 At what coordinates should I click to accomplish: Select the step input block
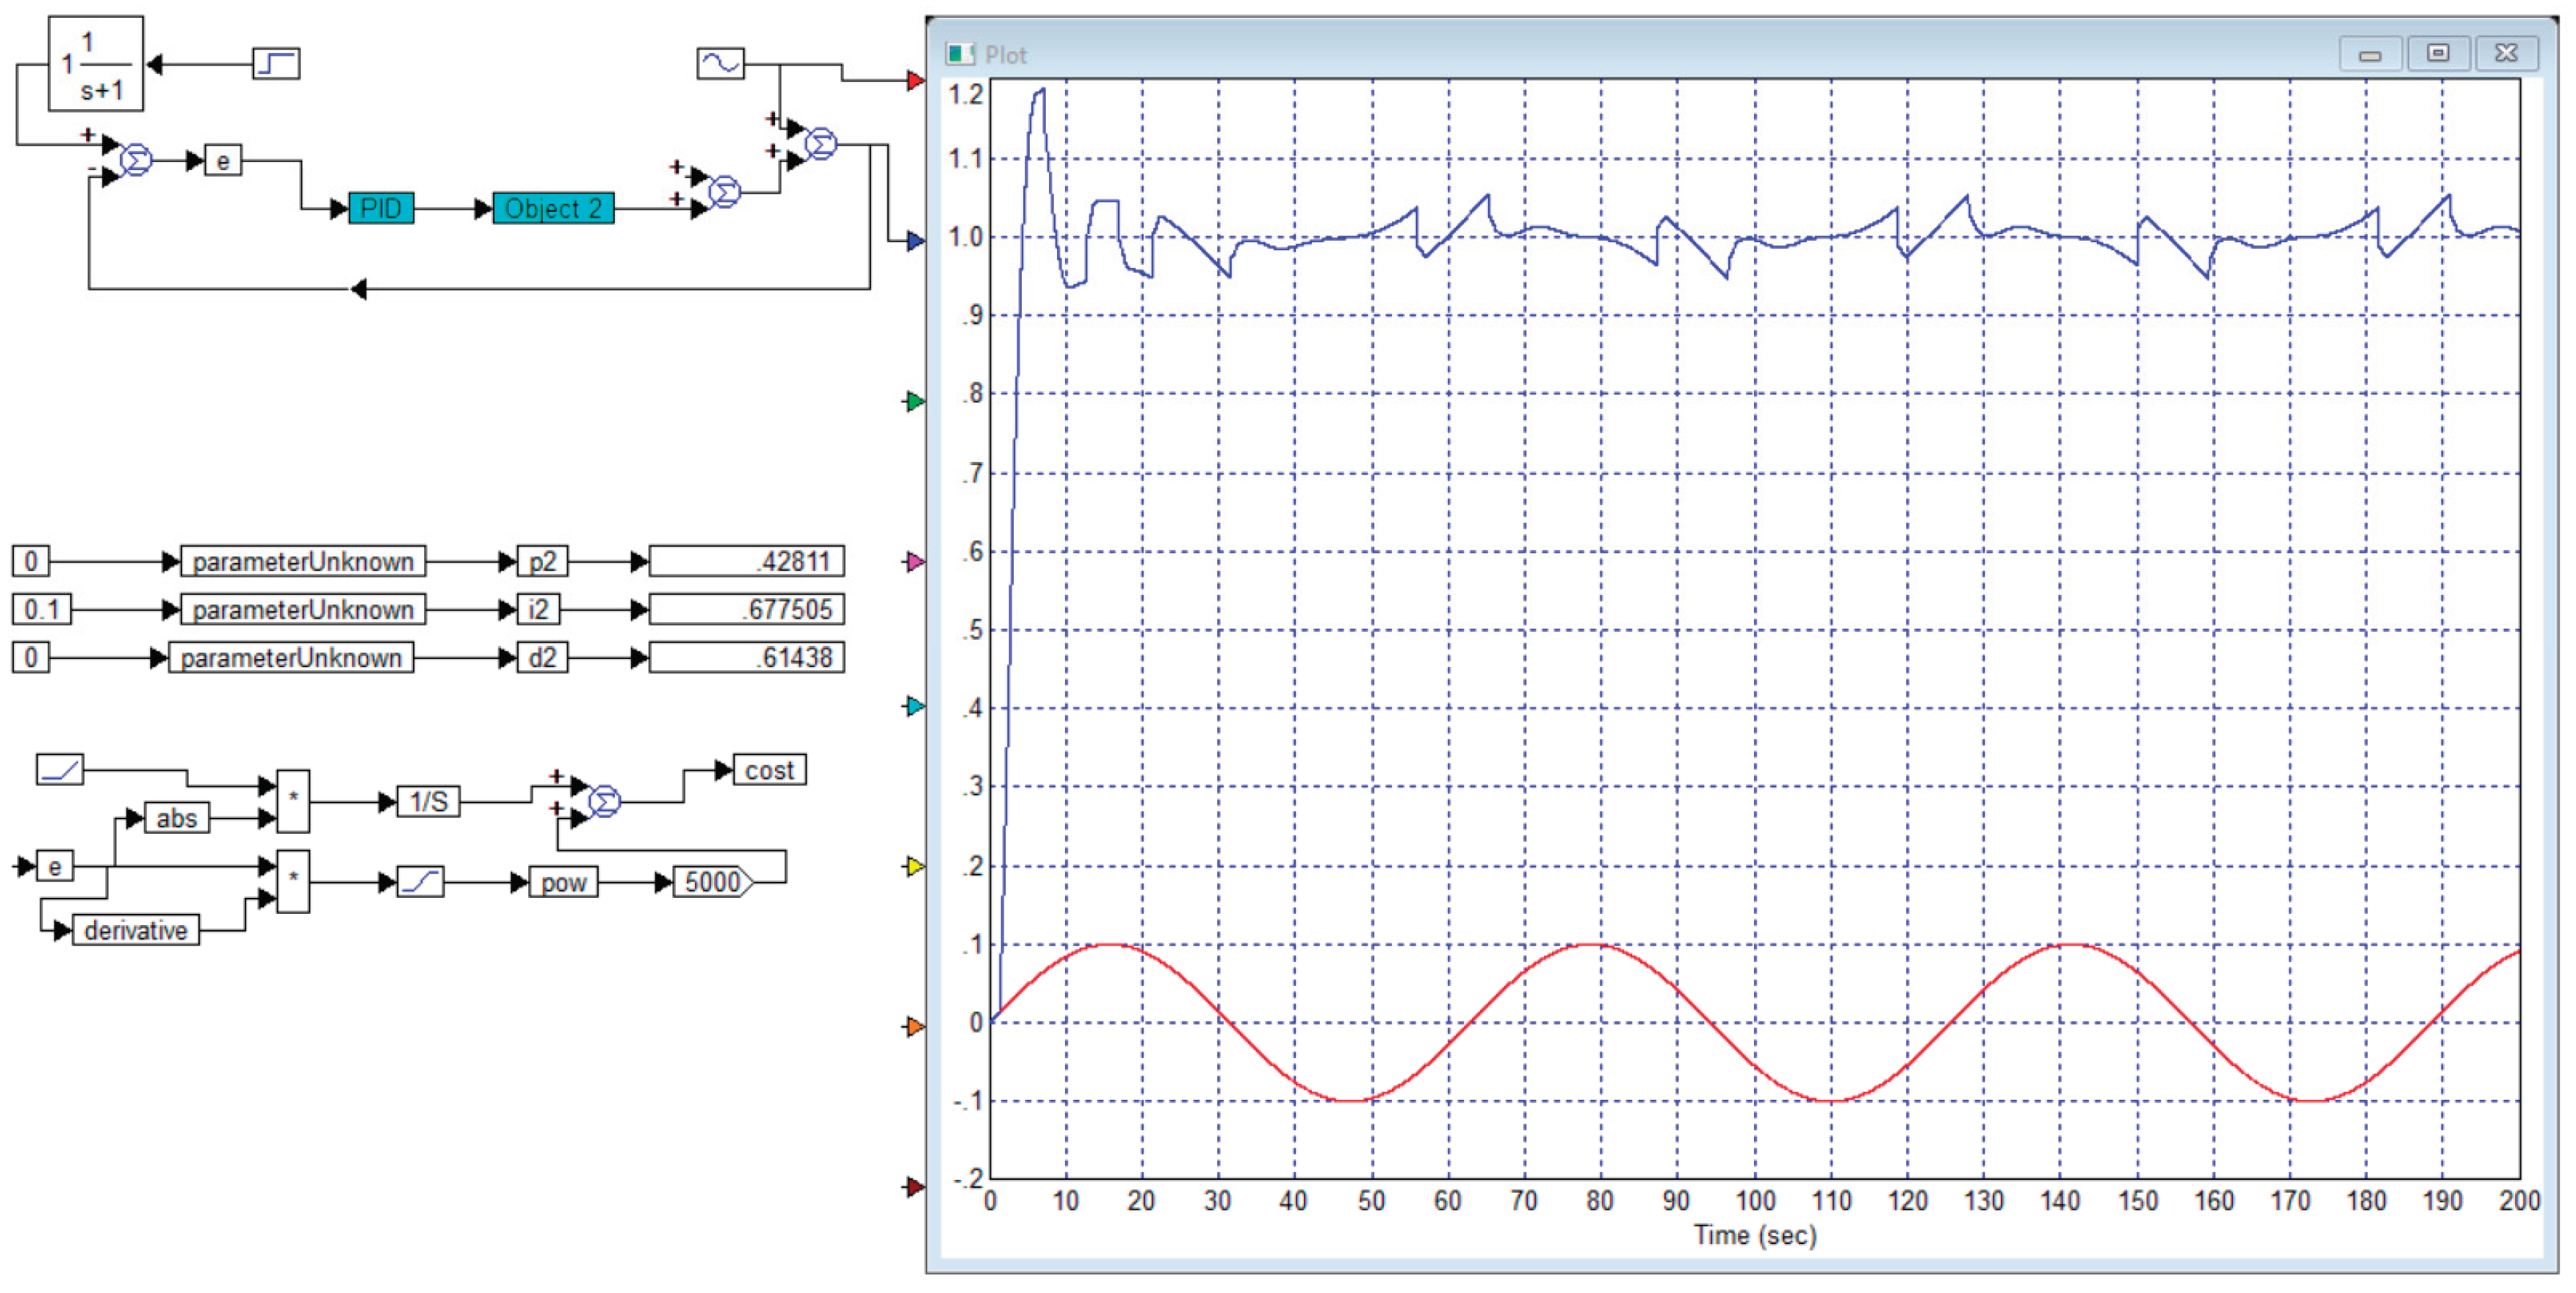276,64
